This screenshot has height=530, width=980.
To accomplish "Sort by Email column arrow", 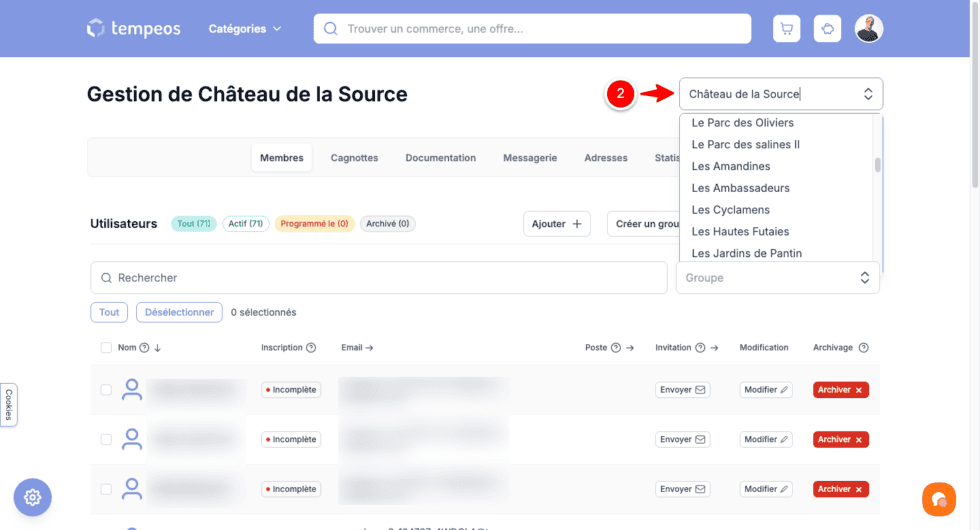I will point(369,348).
